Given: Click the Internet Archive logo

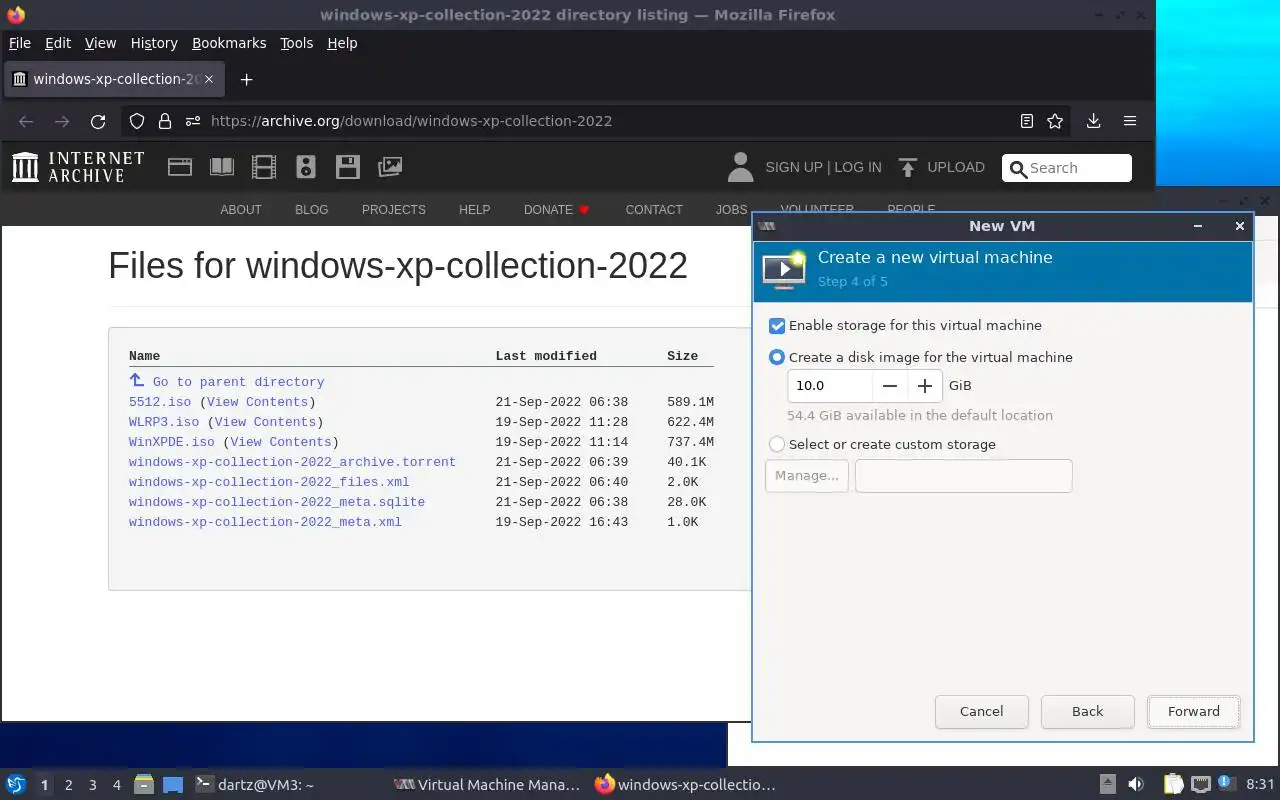Looking at the screenshot, I should 78,167.
